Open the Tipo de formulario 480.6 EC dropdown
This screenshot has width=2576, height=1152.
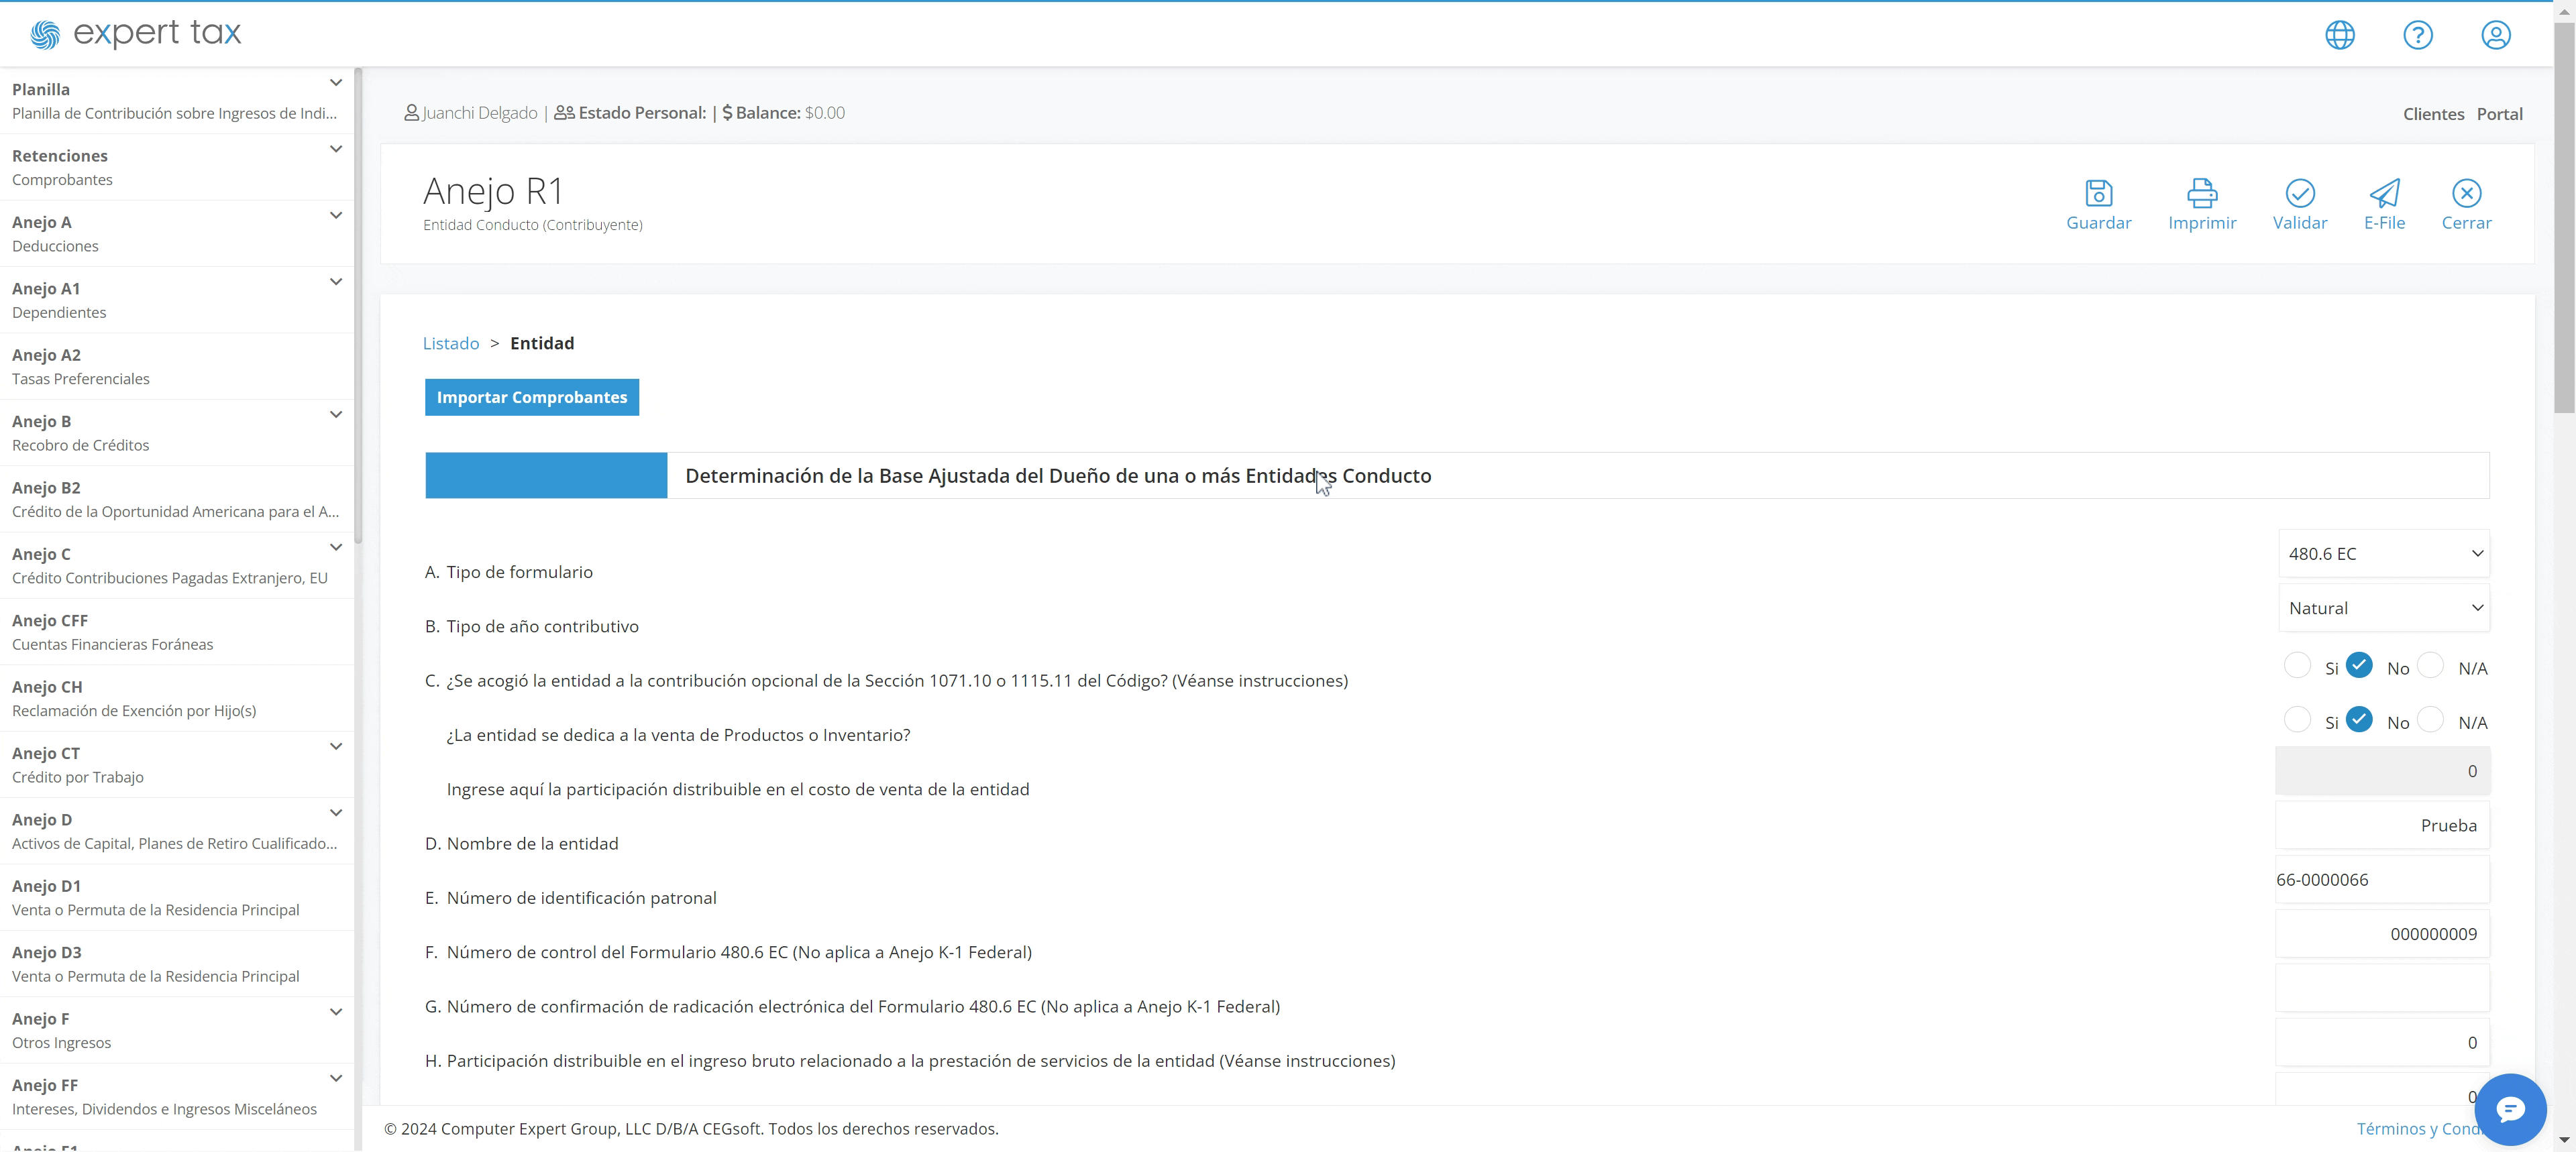[2383, 554]
